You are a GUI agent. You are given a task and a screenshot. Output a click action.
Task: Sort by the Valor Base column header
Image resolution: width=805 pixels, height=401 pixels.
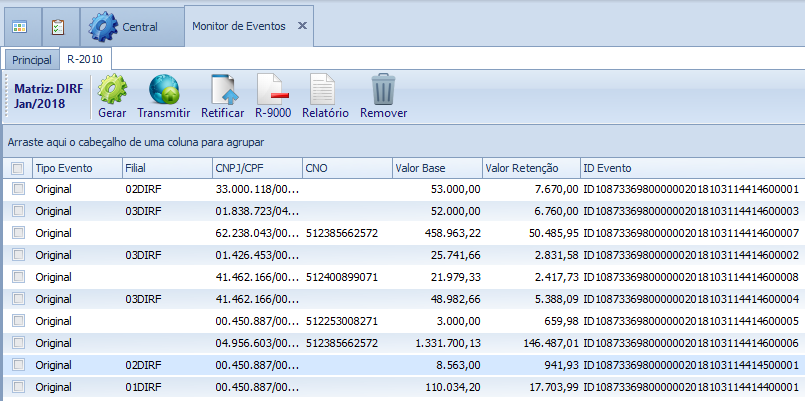[435, 168]
